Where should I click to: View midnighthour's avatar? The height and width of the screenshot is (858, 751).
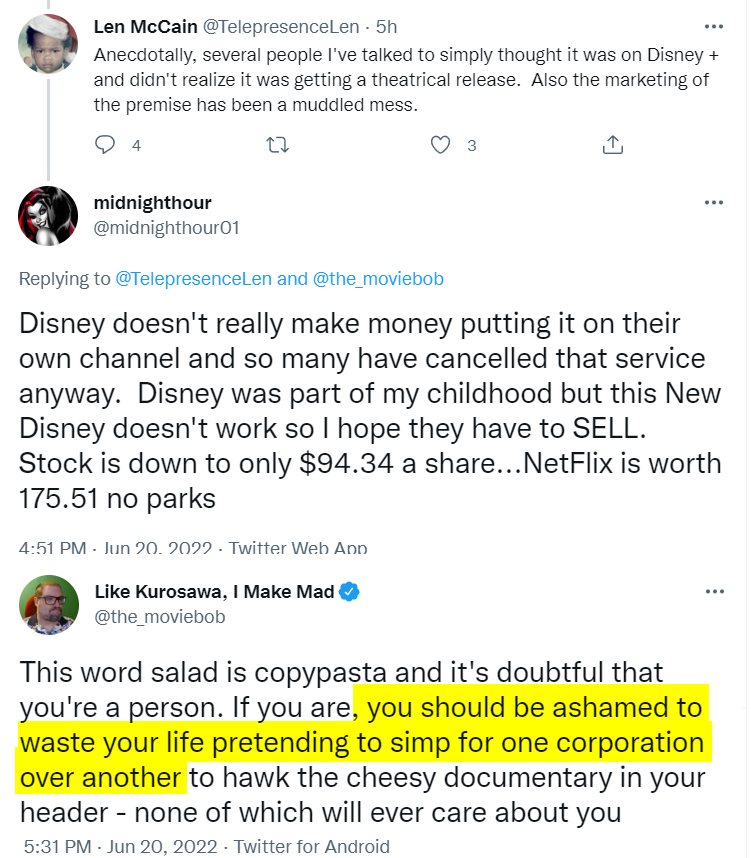[x=48, y=215]
